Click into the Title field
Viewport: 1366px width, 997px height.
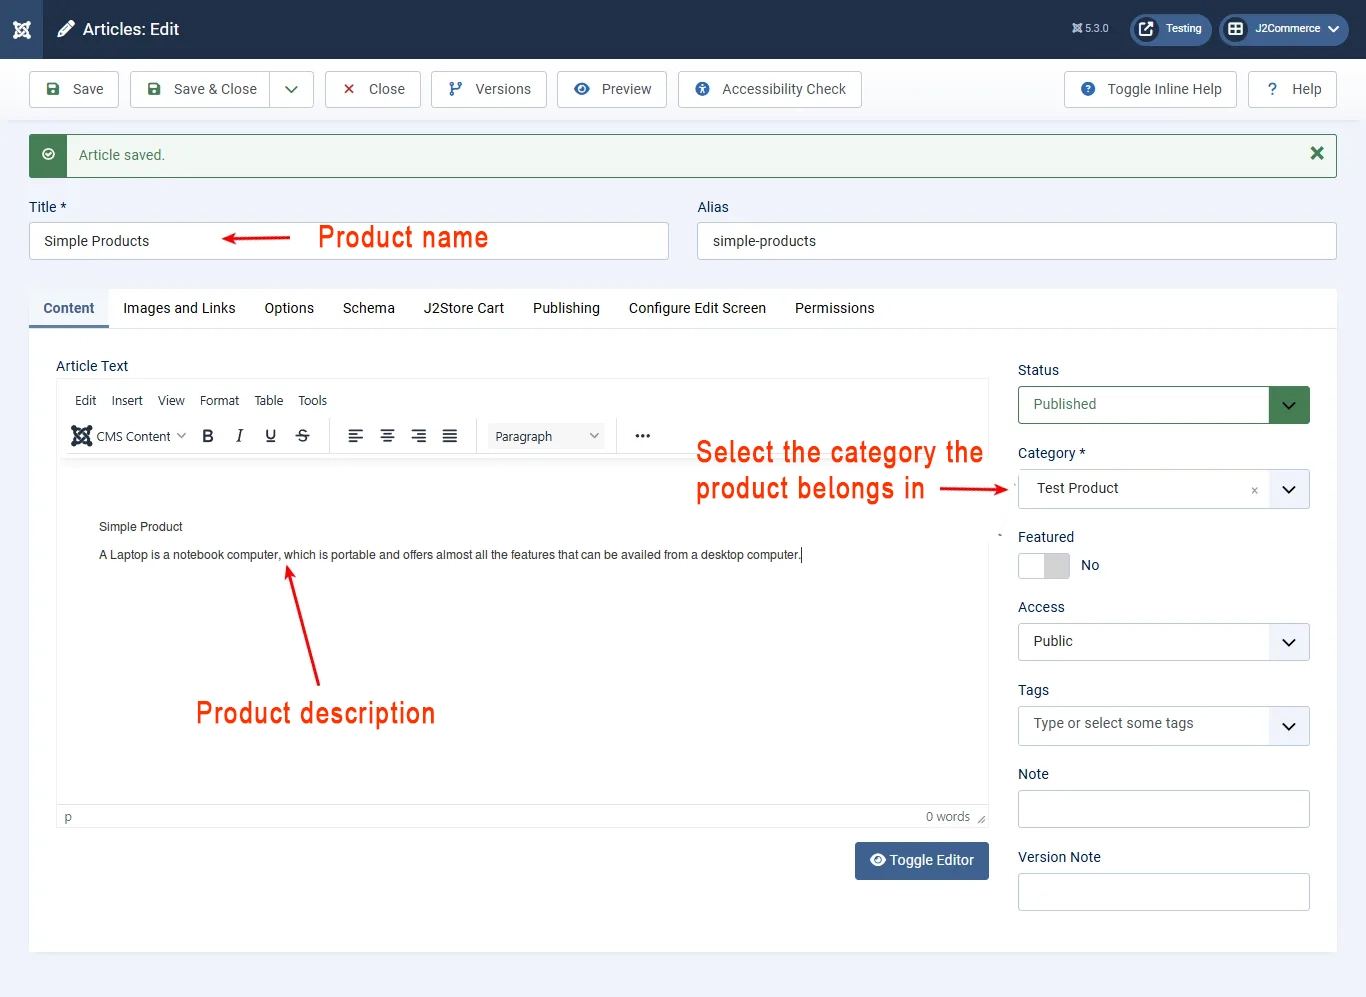click(349, 241)
